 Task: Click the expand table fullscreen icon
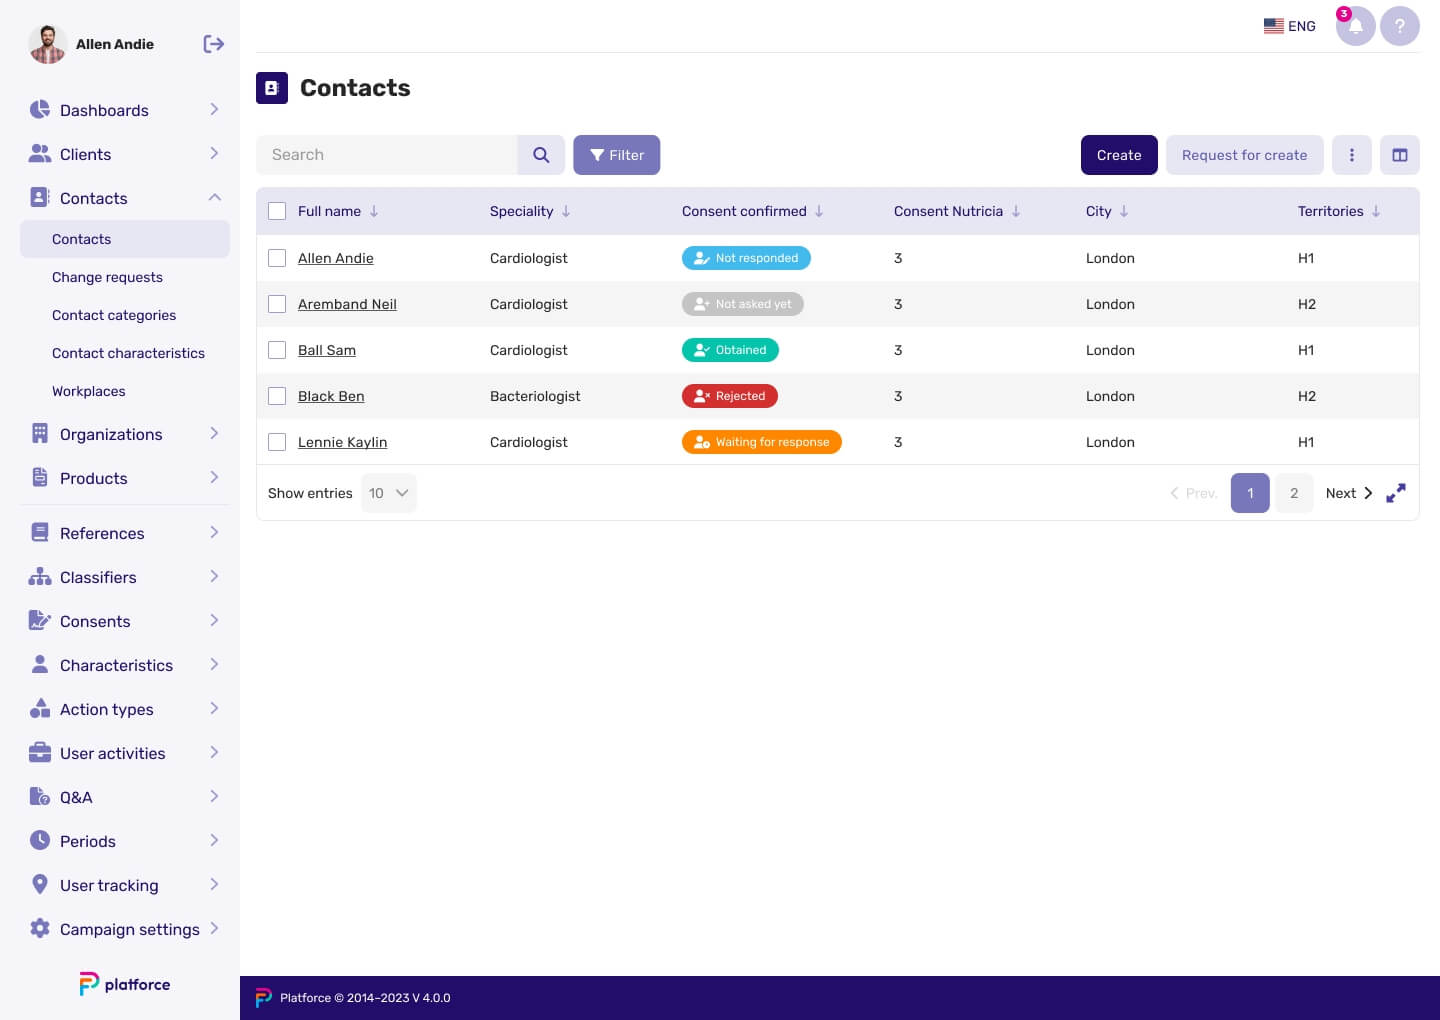click(1396, 493)
